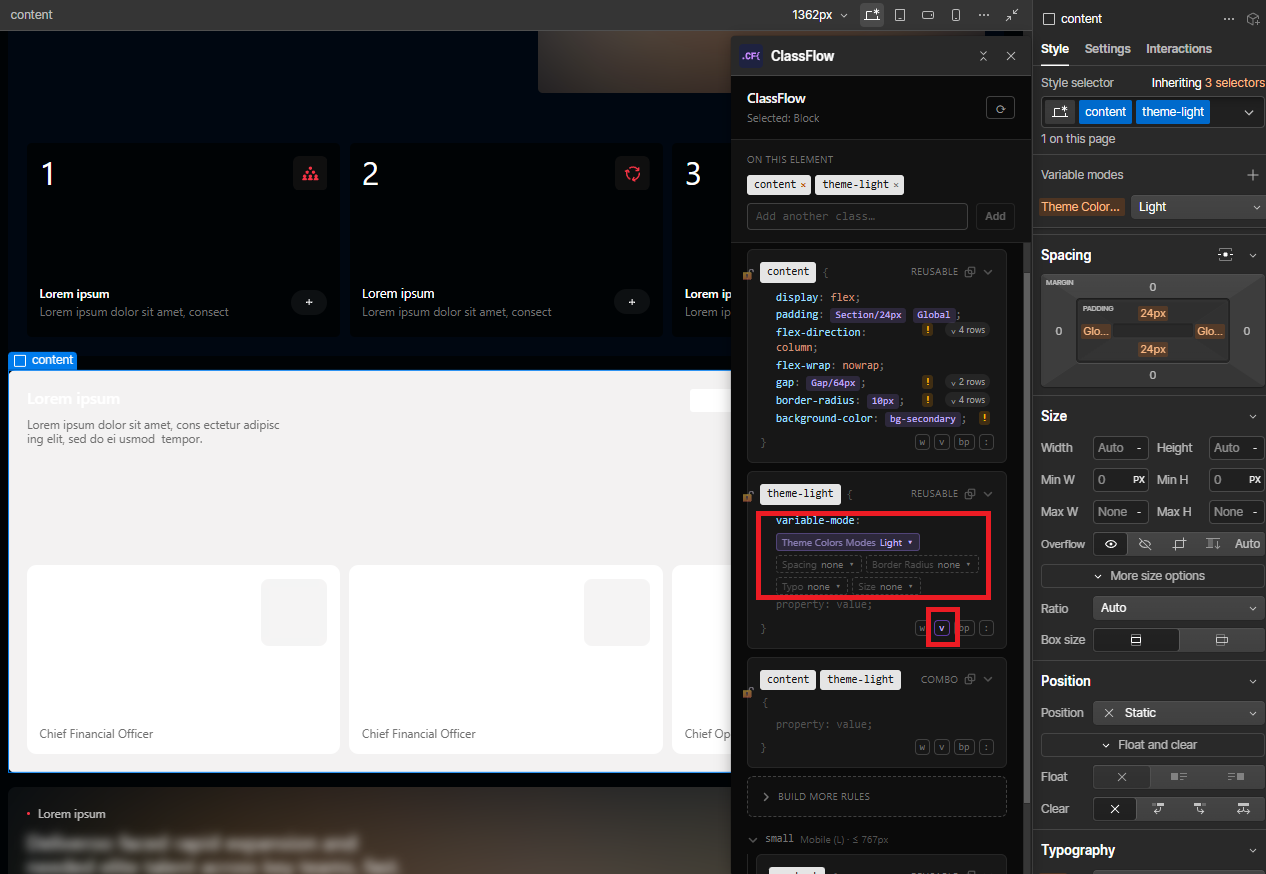Viewport: 1266px width, 874px height.
Task: Open the colon menu in theme-light rule
Action: (987, 628)
